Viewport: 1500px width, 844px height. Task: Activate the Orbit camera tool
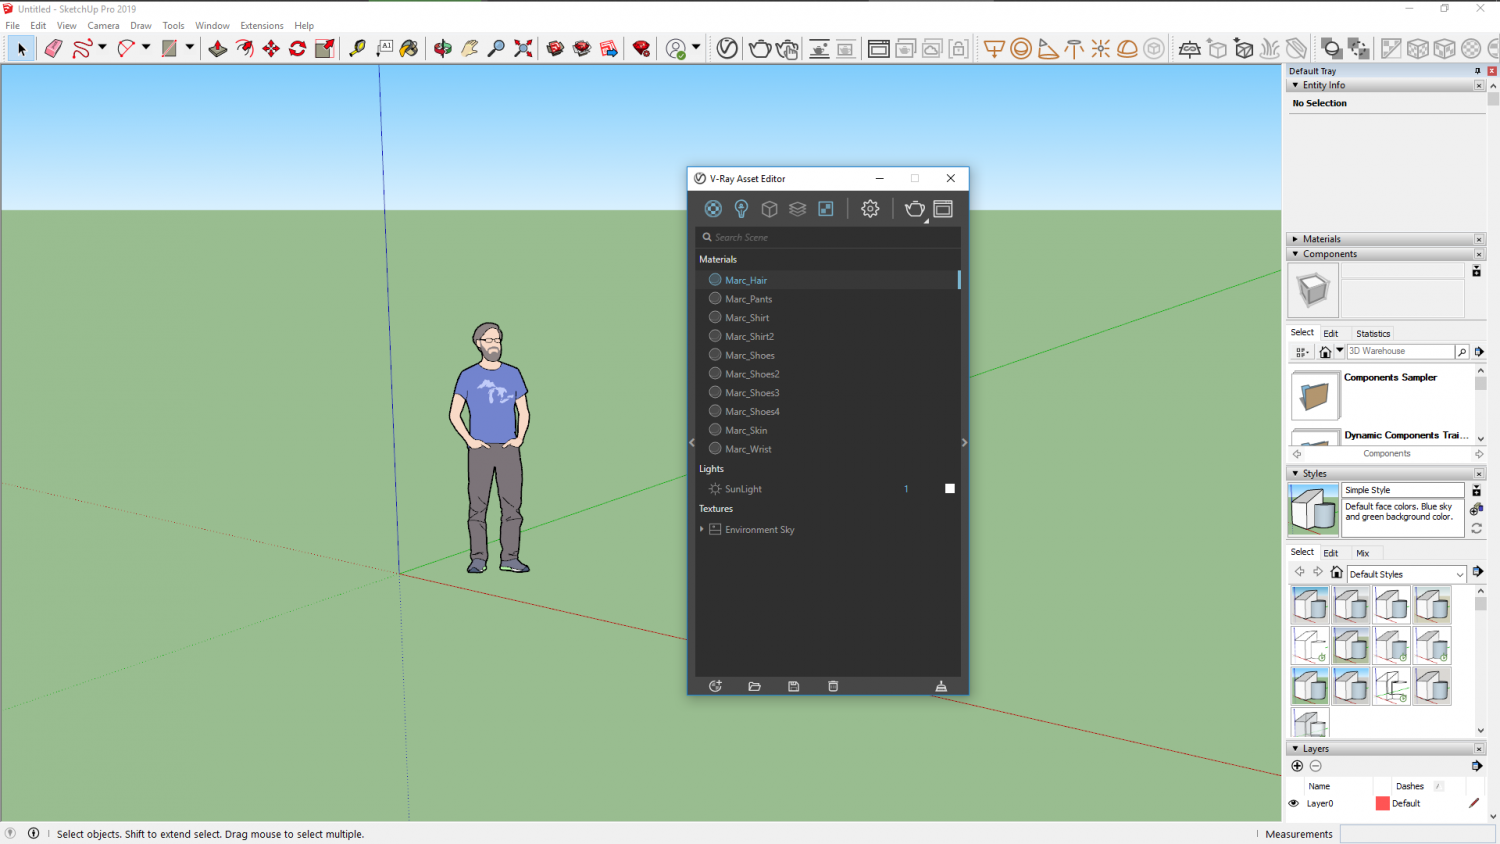tap(442, 48)
